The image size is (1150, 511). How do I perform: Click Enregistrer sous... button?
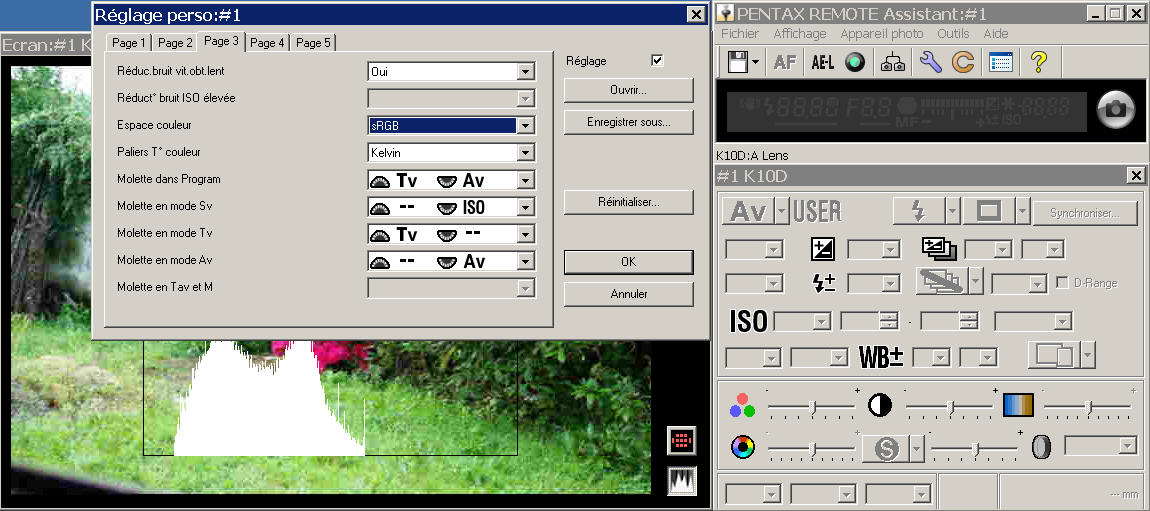click(629, 122)
